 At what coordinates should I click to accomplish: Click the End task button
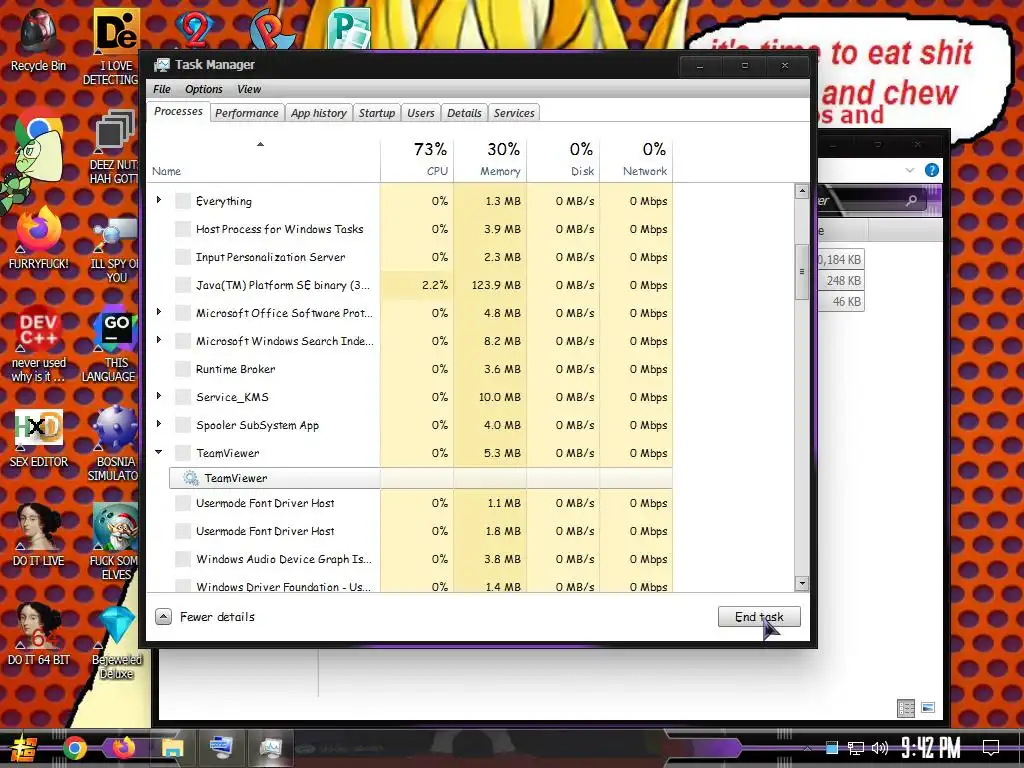pos(759,616)
